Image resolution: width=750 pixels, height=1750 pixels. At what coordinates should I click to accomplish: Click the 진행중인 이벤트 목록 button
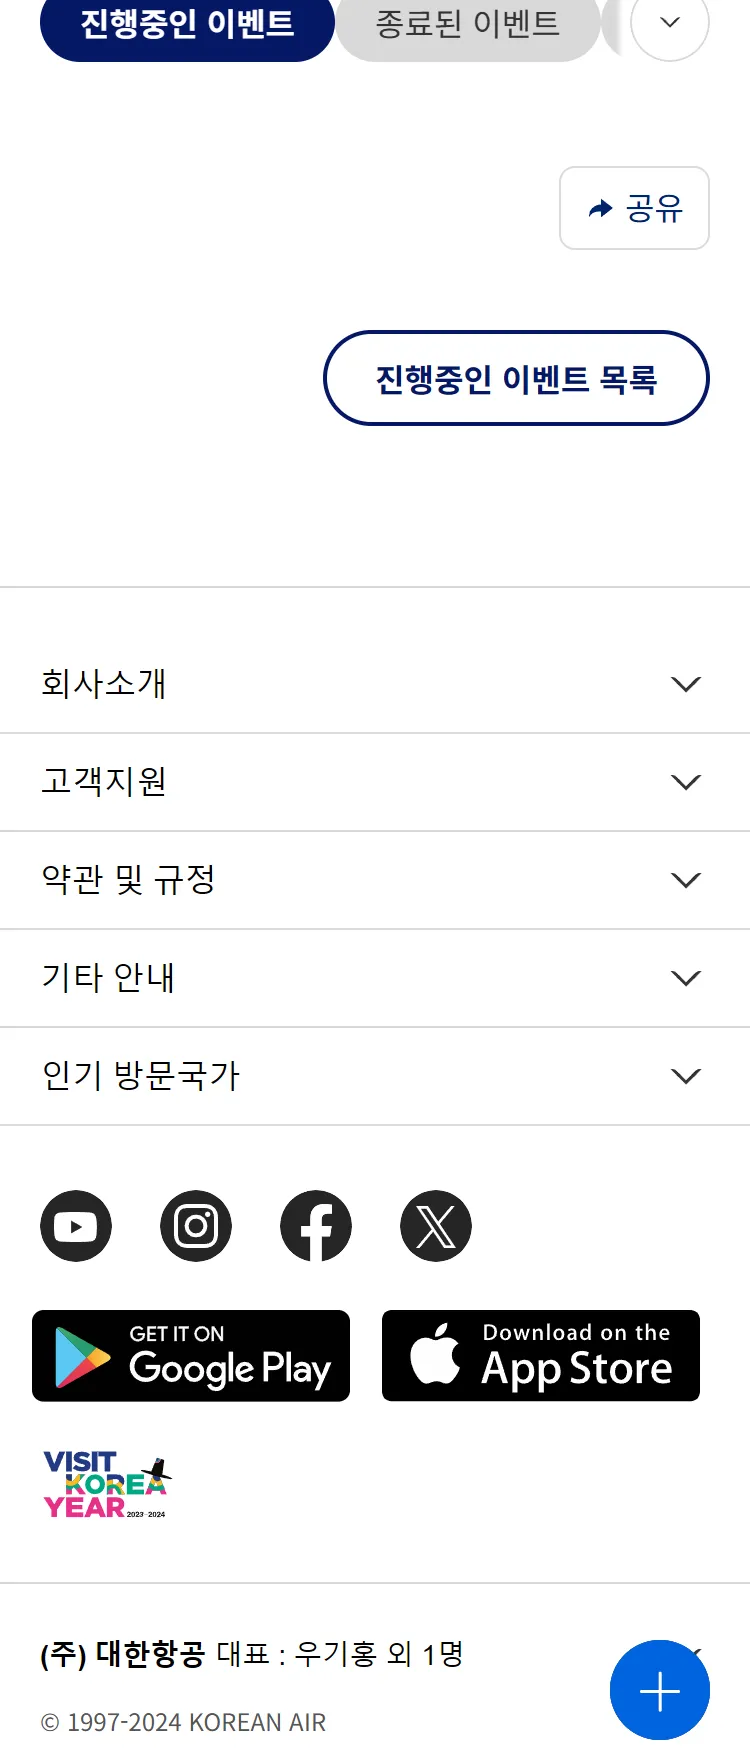coord(516,378)
